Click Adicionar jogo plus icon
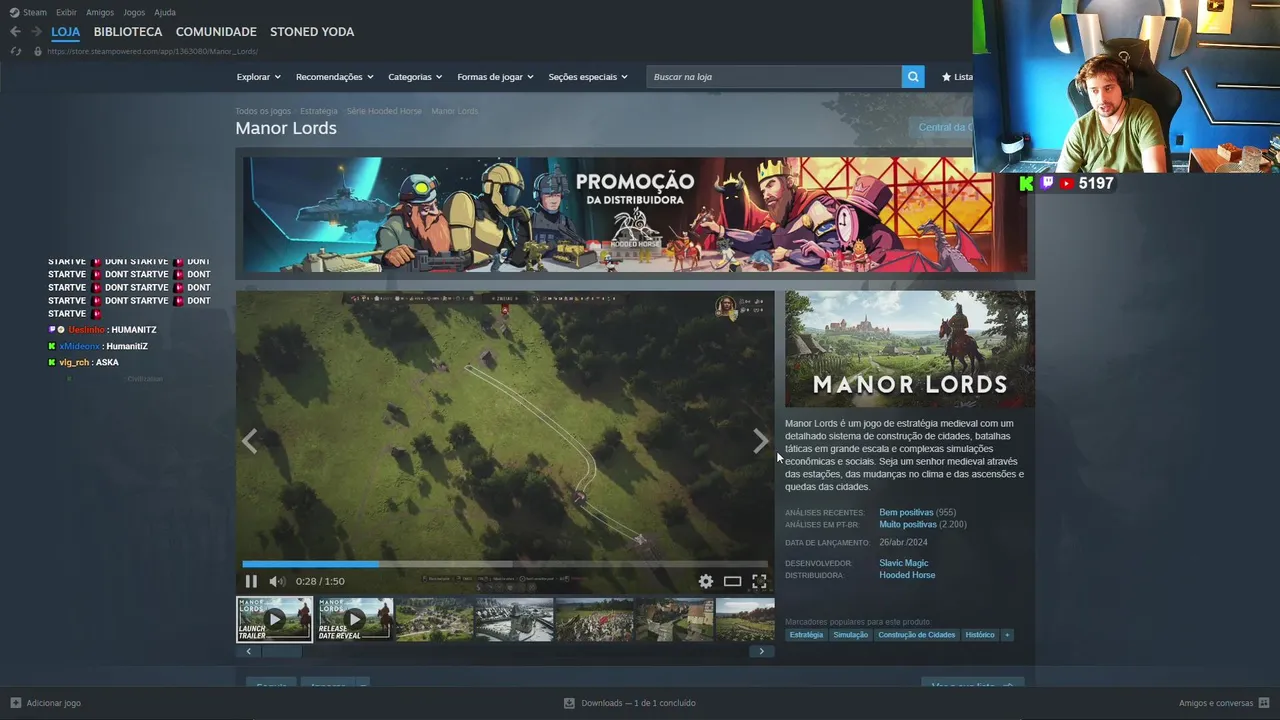Image resolution: width=1280 pixels, height=720 pixels. pos(15,703)
